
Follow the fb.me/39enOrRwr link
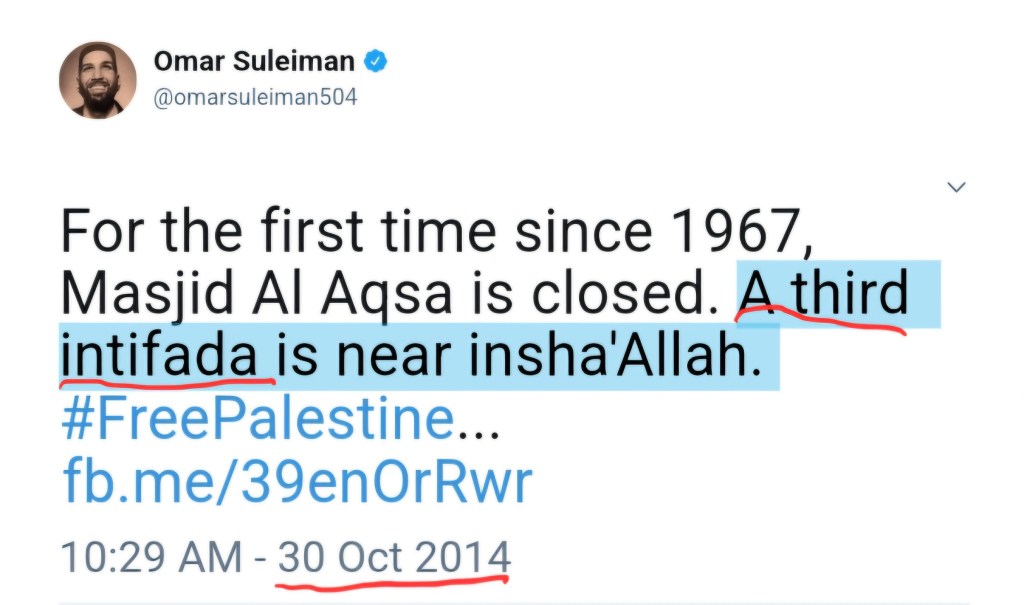tap(297, 484)
